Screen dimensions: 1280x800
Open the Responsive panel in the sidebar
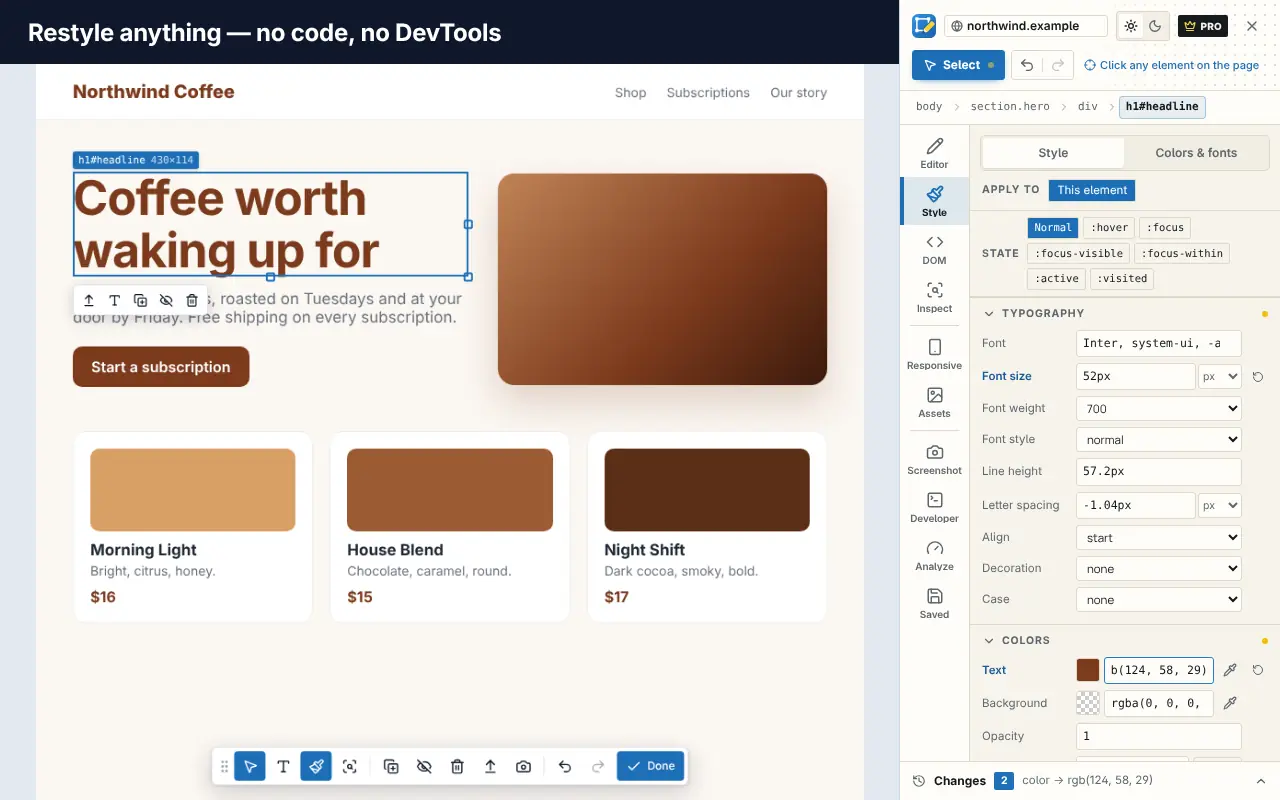pos(934,354)
